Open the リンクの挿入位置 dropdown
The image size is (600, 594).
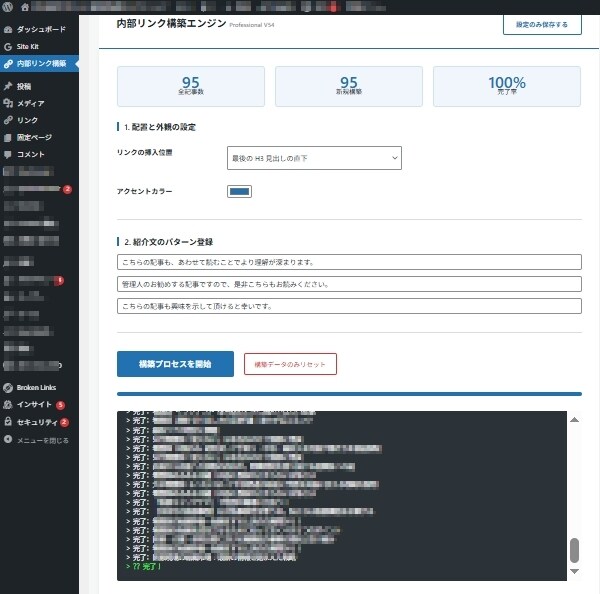point(314,158)
